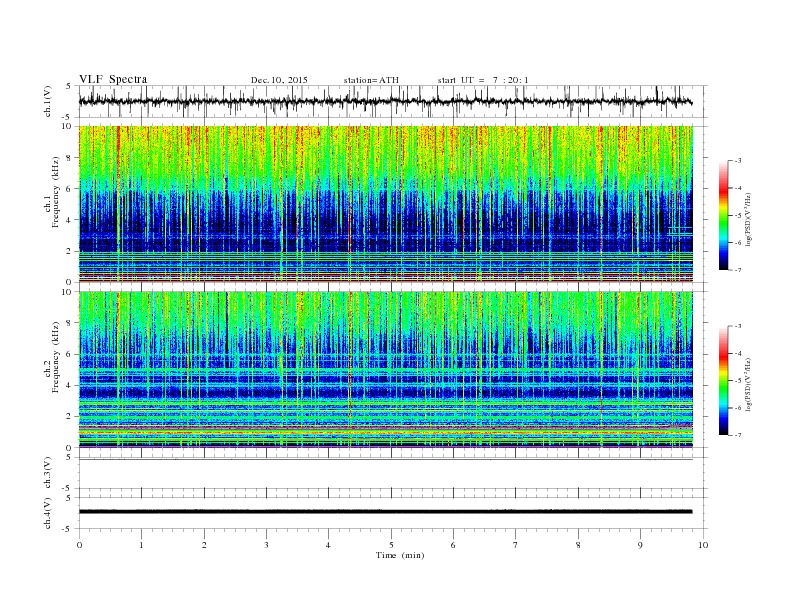Click the "1" tick on the time axis
This screenshot has width=792, height=612.
point(141,545)
